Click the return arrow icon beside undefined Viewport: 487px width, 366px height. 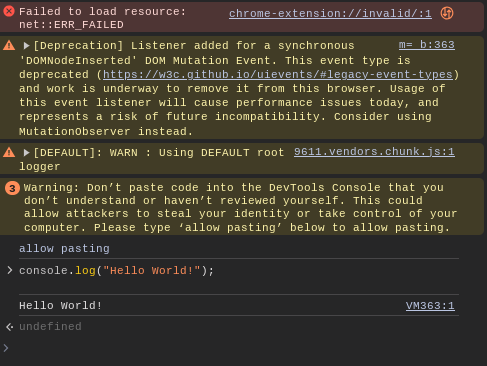pyautogui.click(x=10, y=327)
